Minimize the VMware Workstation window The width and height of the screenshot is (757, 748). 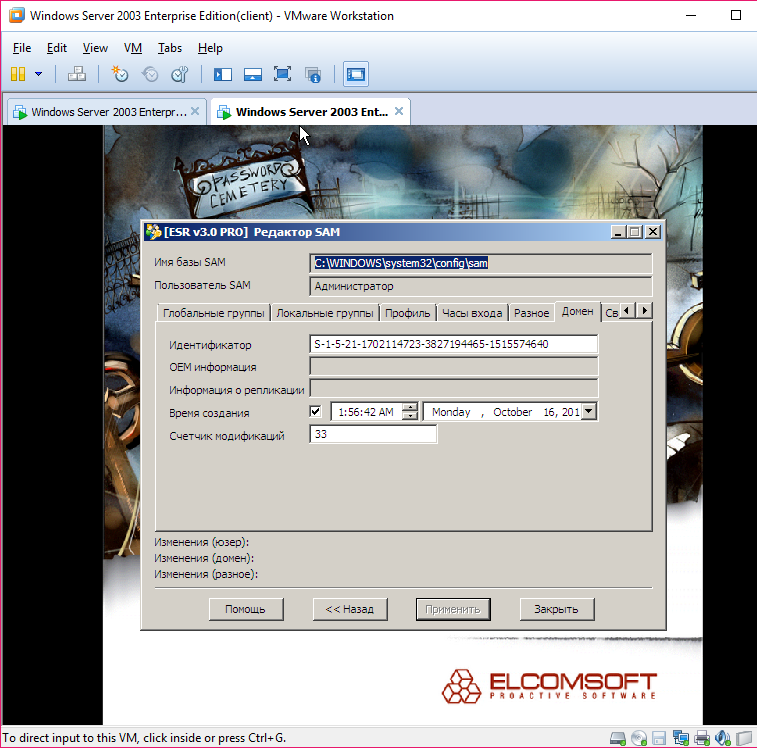[x=691, y=15]
